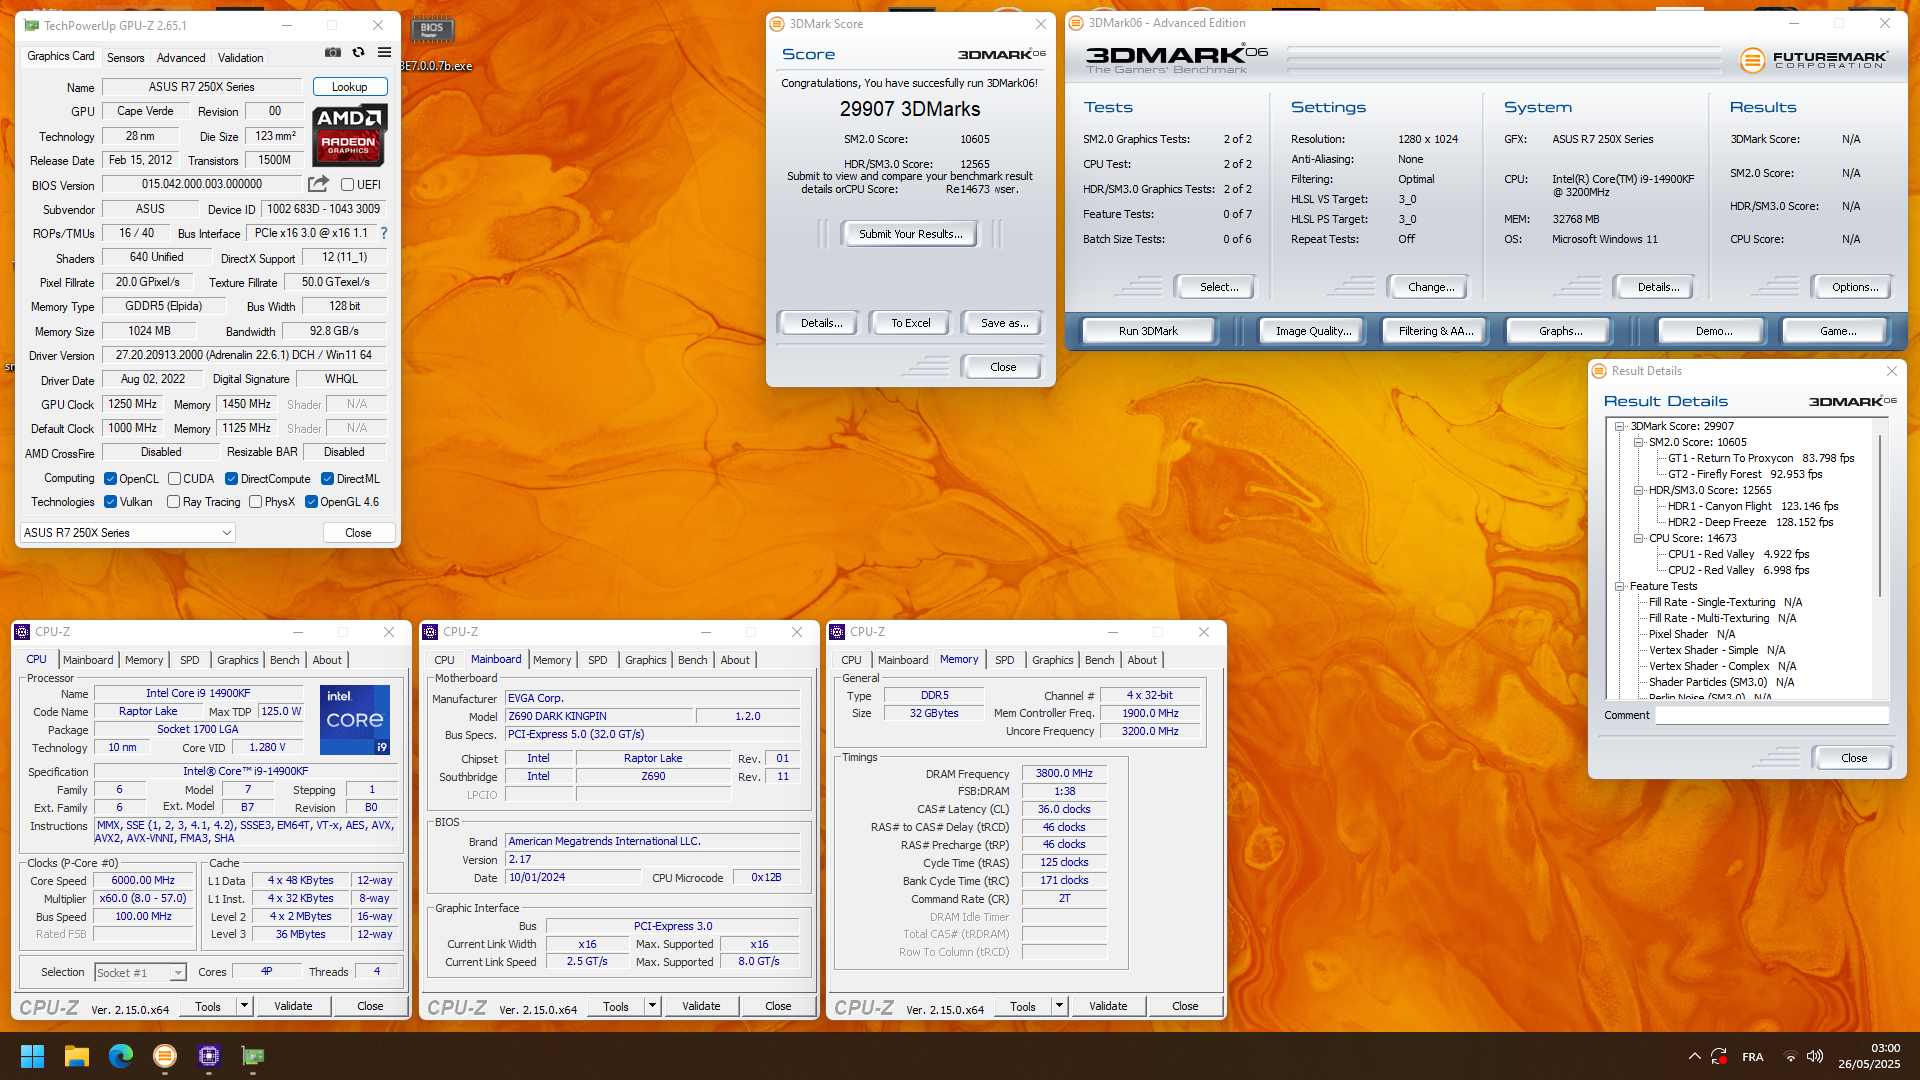Image resolution: width=1920 pixels, height=1080 pixels.
Task: Click the GPU-Z title bar app icon
Action: [x=32, y=25]
